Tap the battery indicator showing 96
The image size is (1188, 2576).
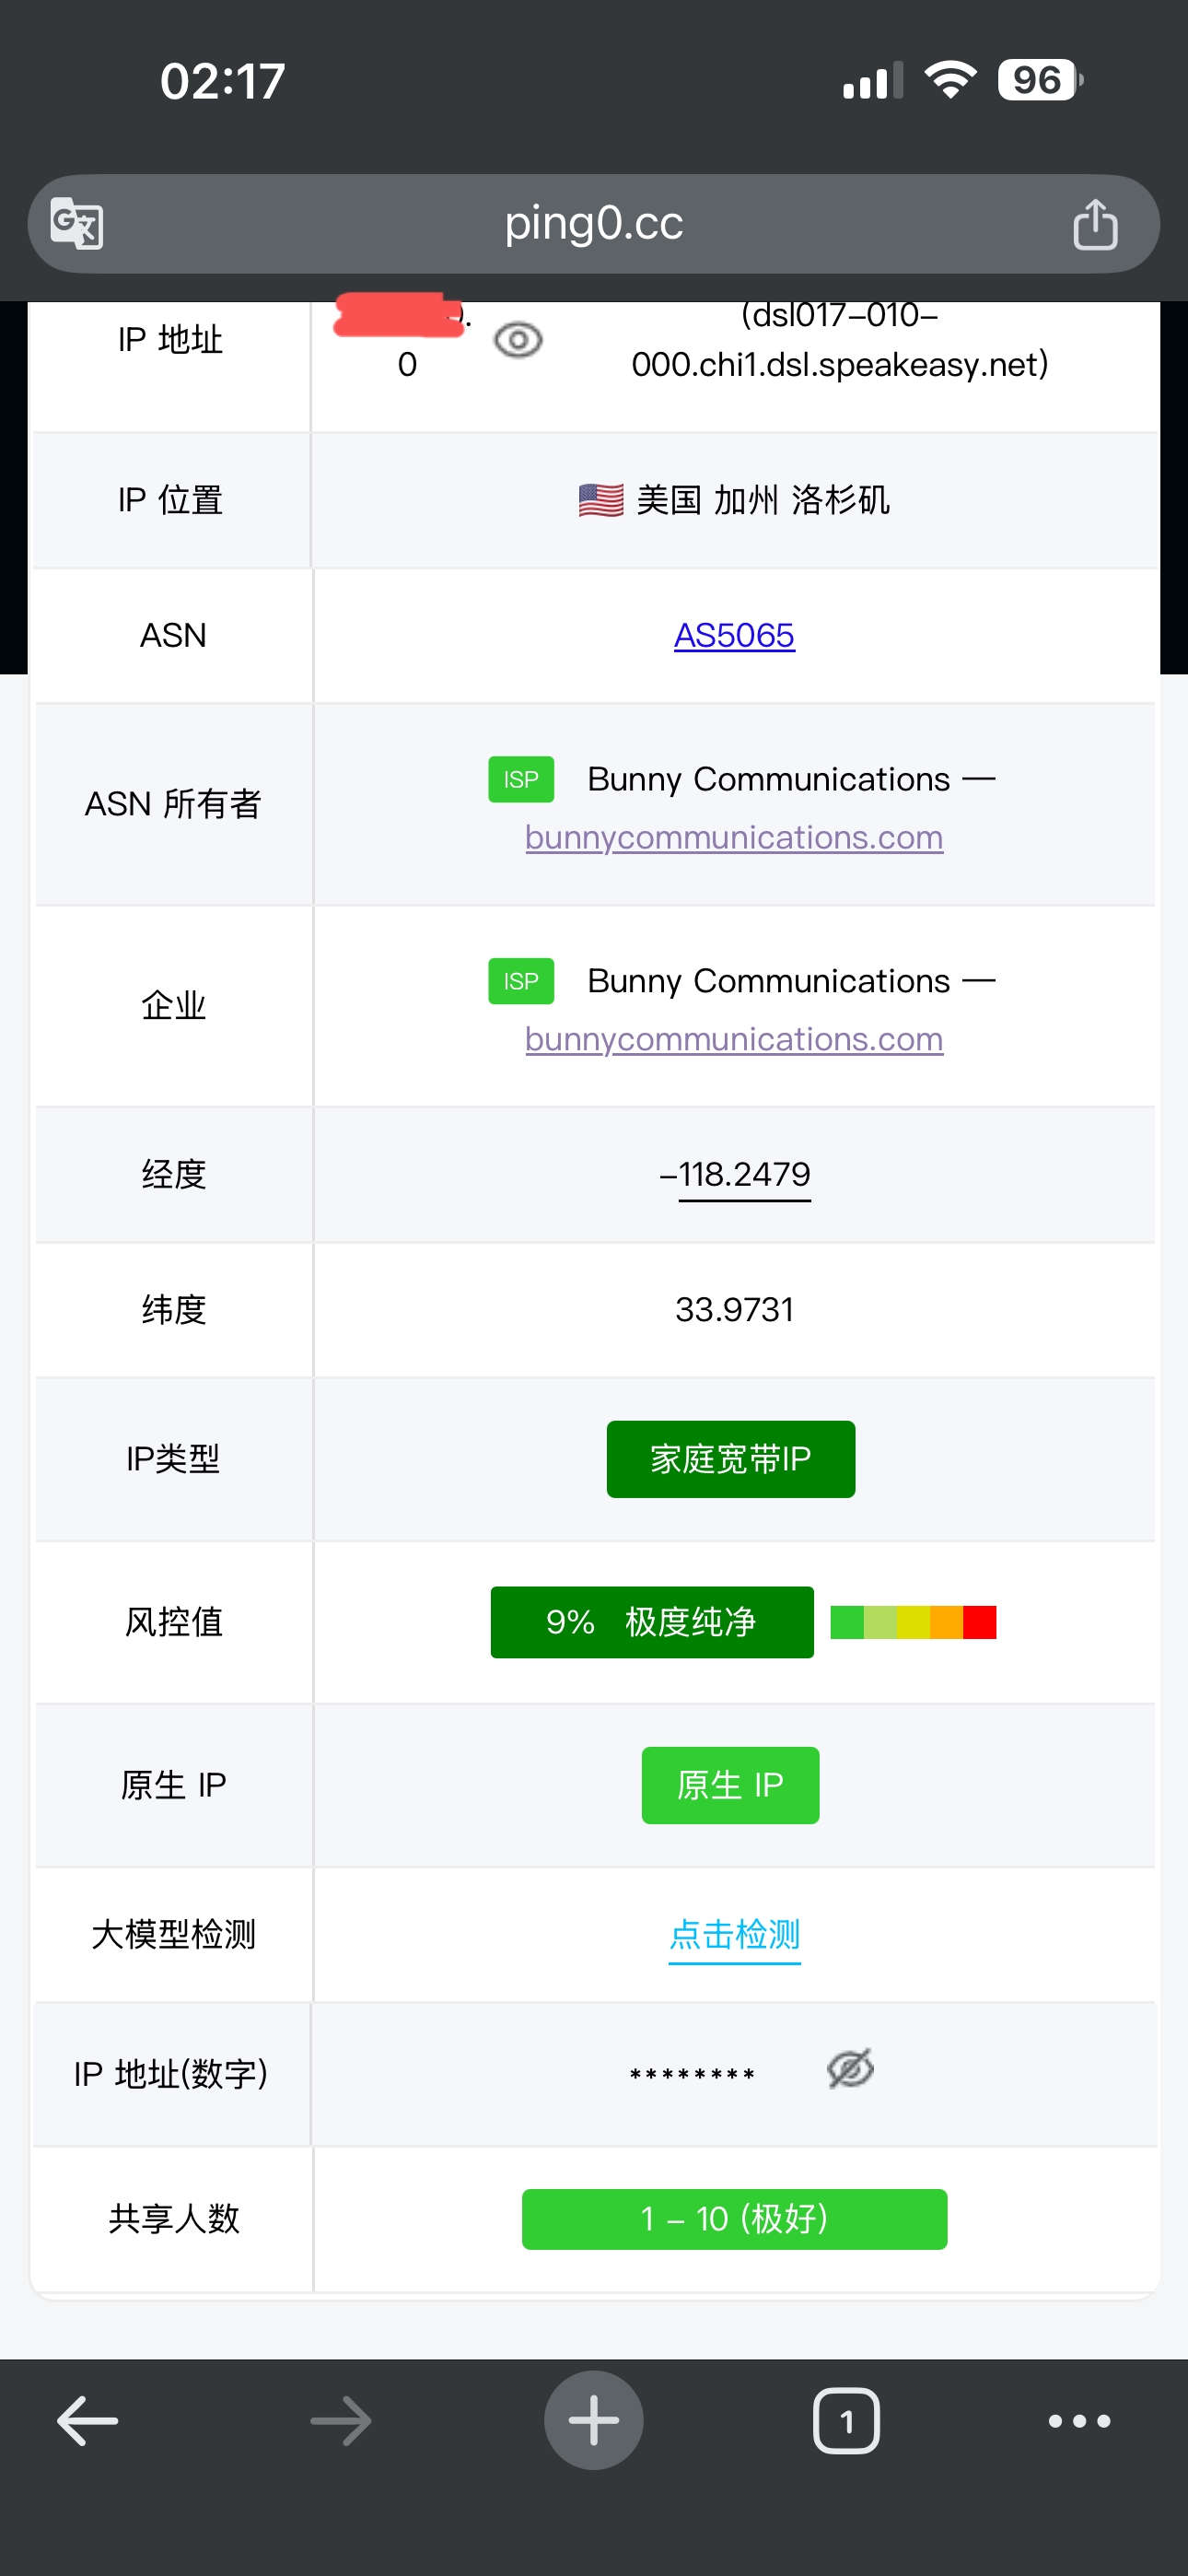[1040, 80]
